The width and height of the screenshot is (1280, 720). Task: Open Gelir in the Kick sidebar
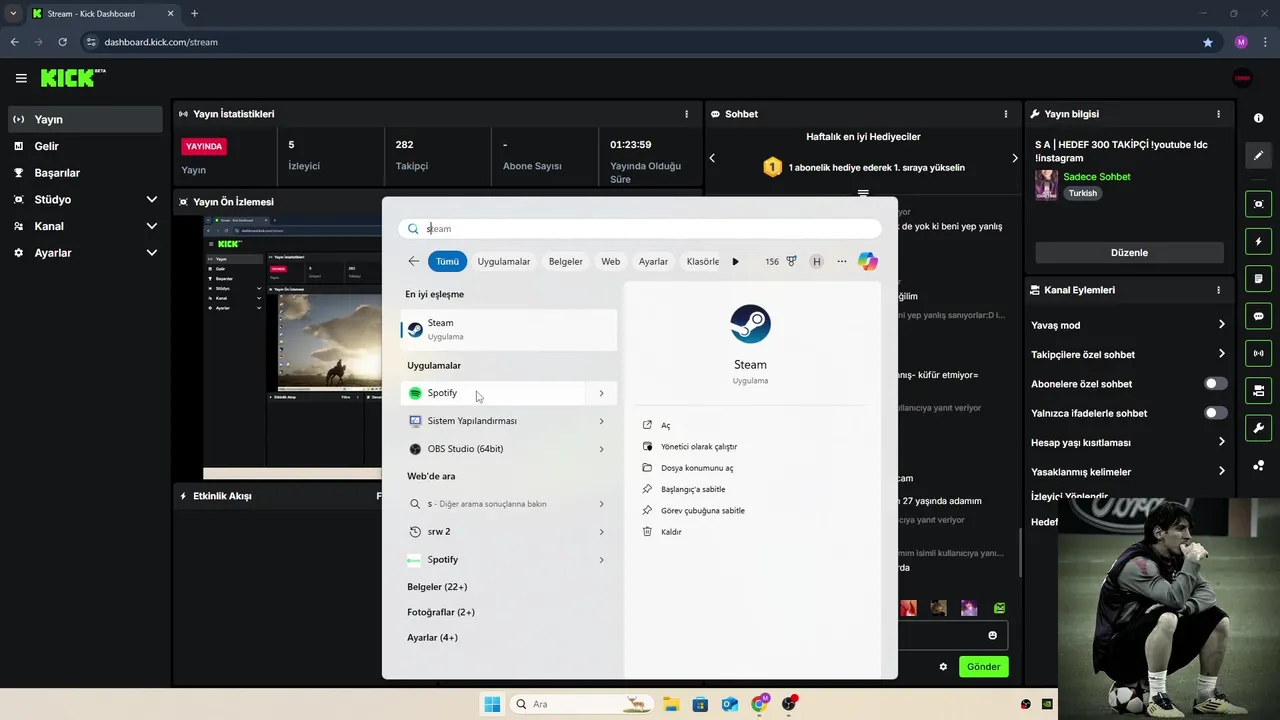pyautogui.click(x=85, y=146)
